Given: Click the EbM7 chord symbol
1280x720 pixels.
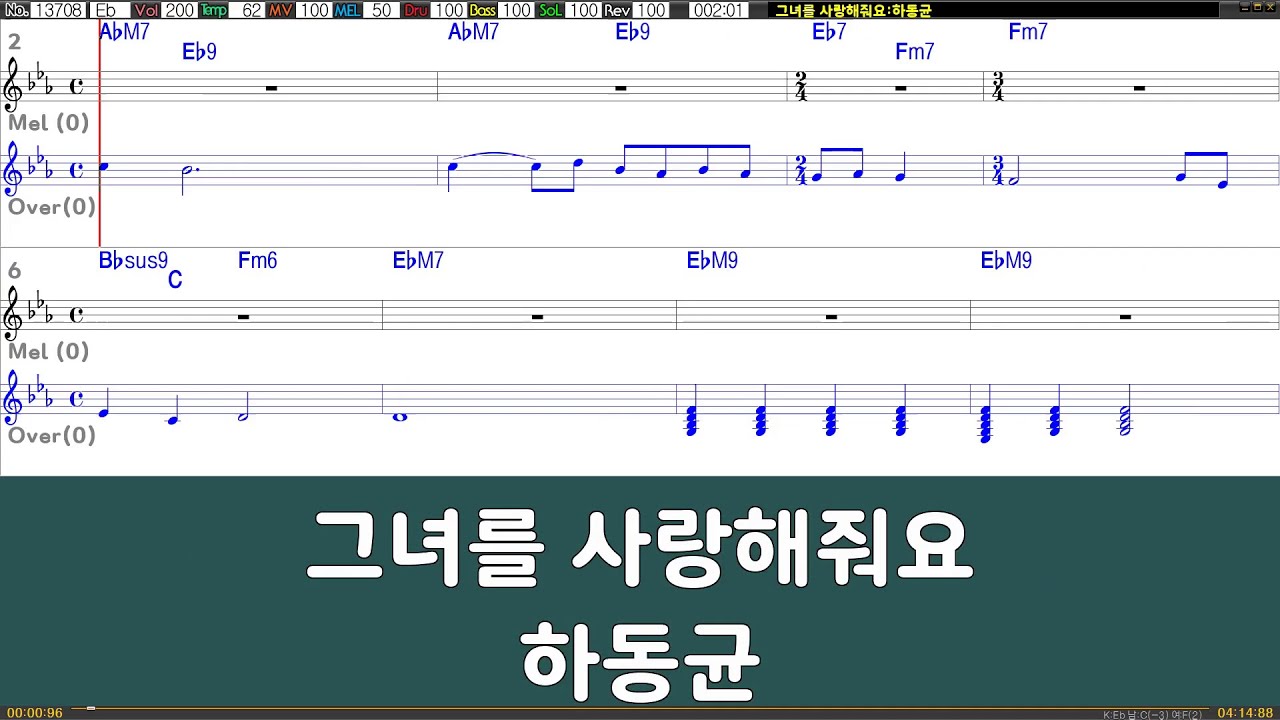Looking at the screenshot, I should point(418,261).
